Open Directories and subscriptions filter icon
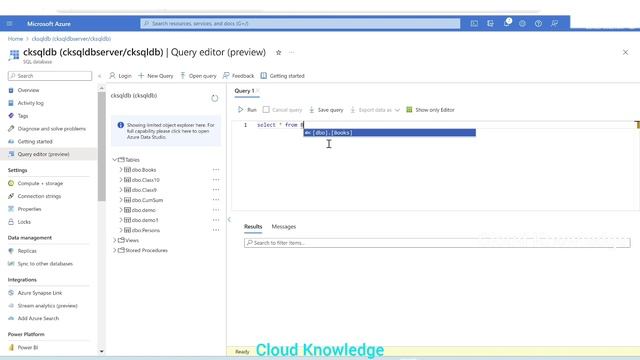Screen dimensions: 640x360 490,24
